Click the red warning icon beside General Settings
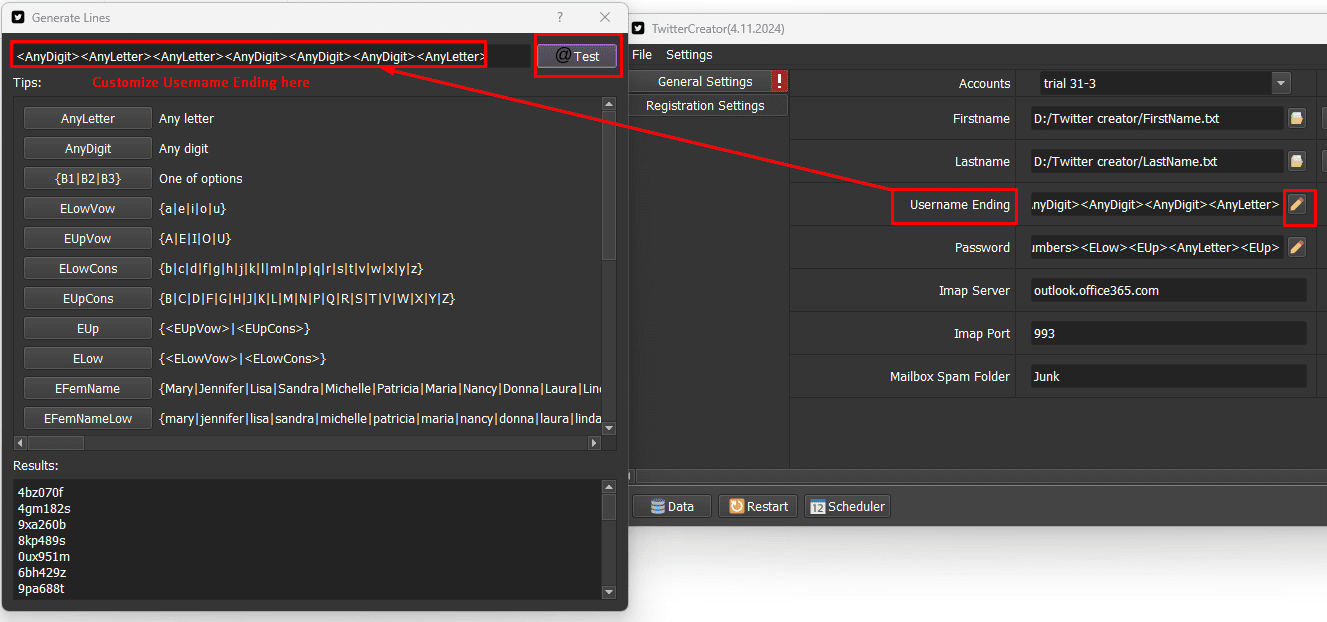Screen dimensions: 1327x622 coord(780,82)
